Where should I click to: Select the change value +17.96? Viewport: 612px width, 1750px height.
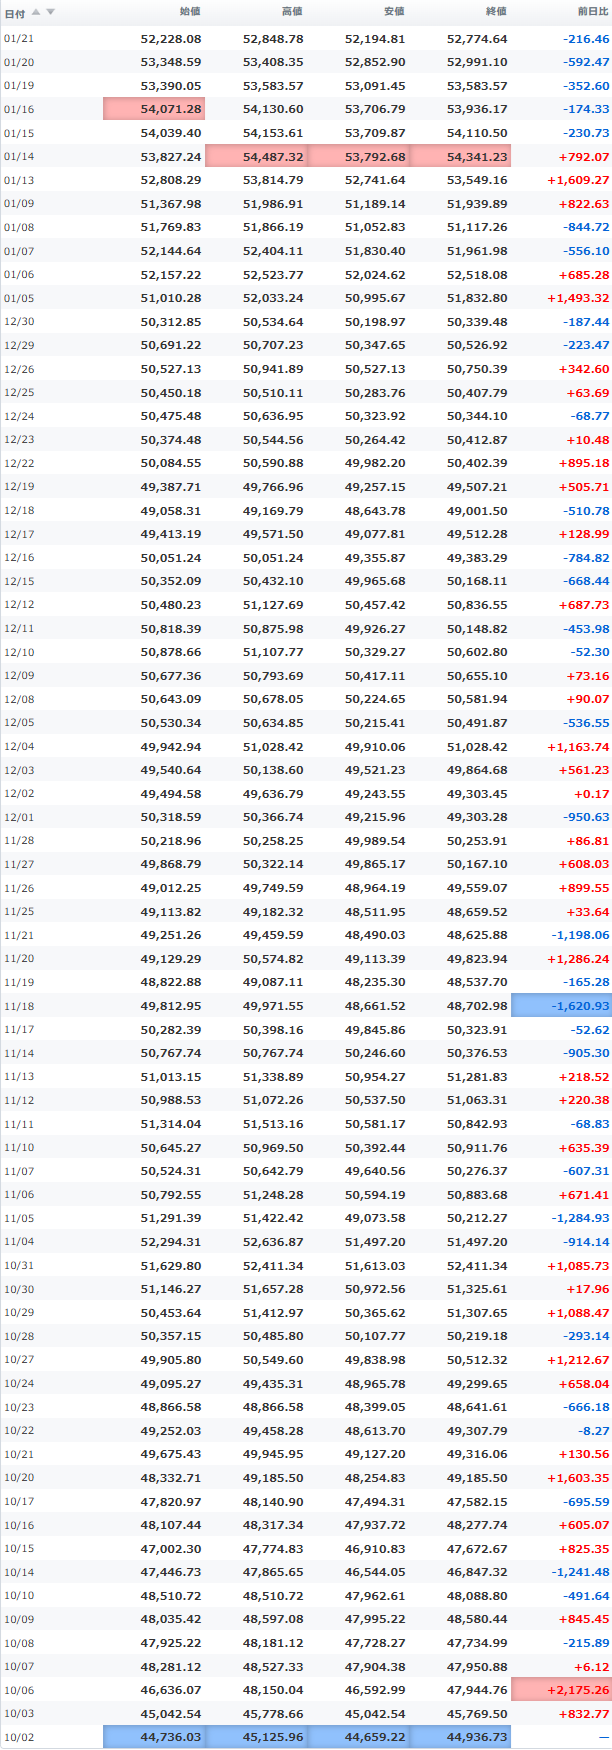coord(588,1289)
